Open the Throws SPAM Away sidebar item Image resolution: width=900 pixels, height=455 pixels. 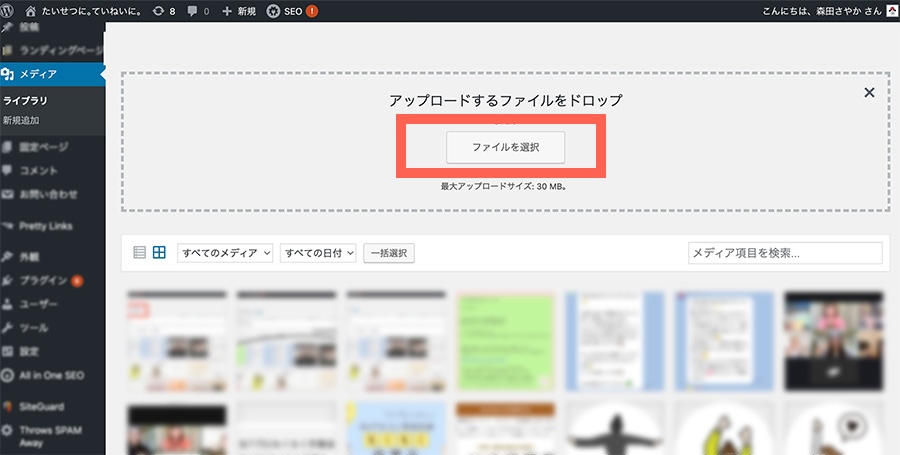52,436
